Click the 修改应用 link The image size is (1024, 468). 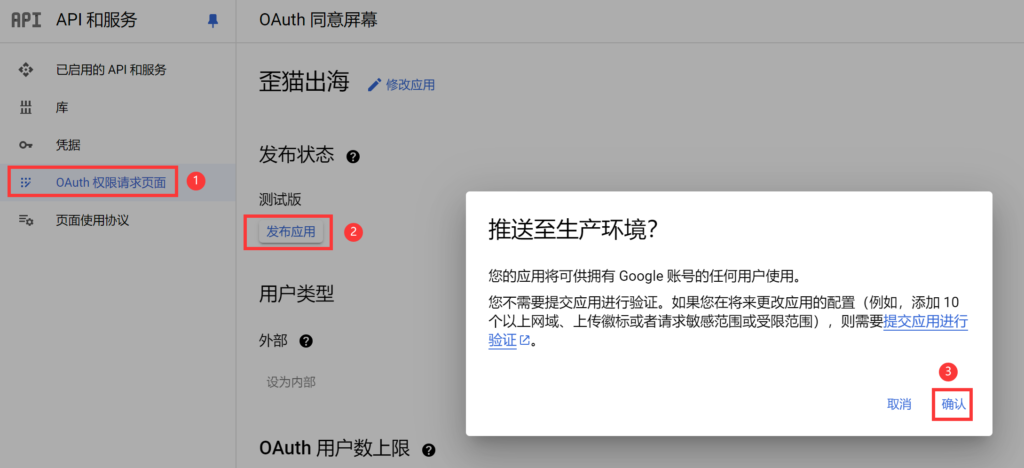(410, 85)
